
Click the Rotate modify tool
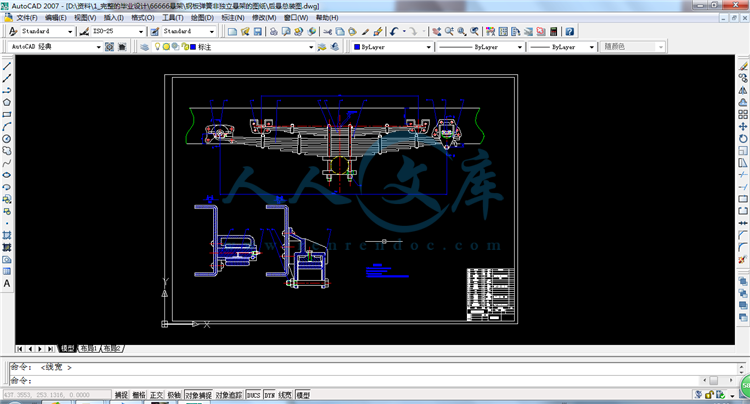743,139
